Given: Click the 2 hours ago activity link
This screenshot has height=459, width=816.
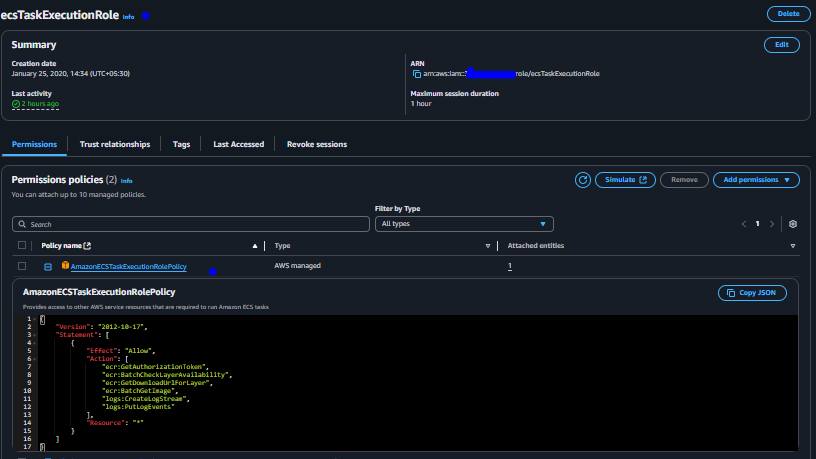Looking at the screenshot, I should (40, 104).
